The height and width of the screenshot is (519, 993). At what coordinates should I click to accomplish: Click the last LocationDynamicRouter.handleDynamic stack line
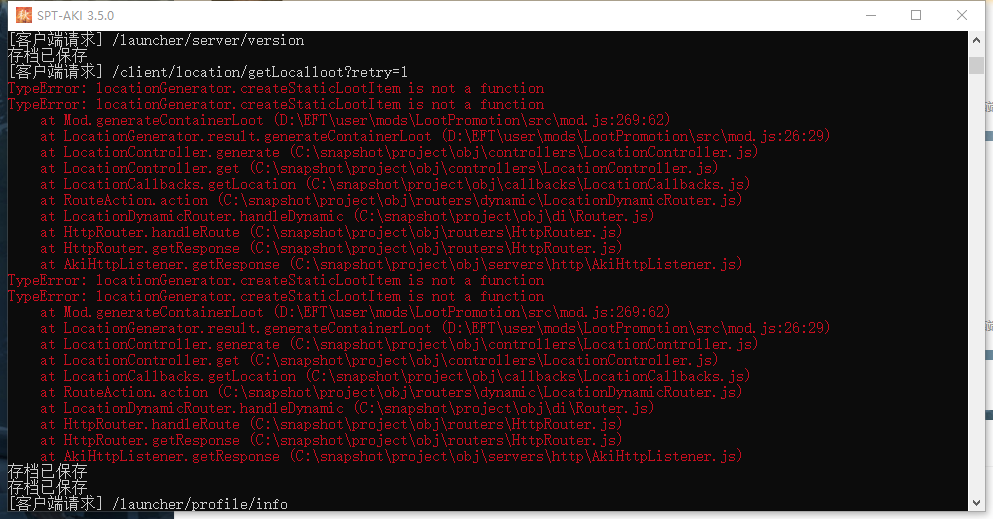click(347, 408)
